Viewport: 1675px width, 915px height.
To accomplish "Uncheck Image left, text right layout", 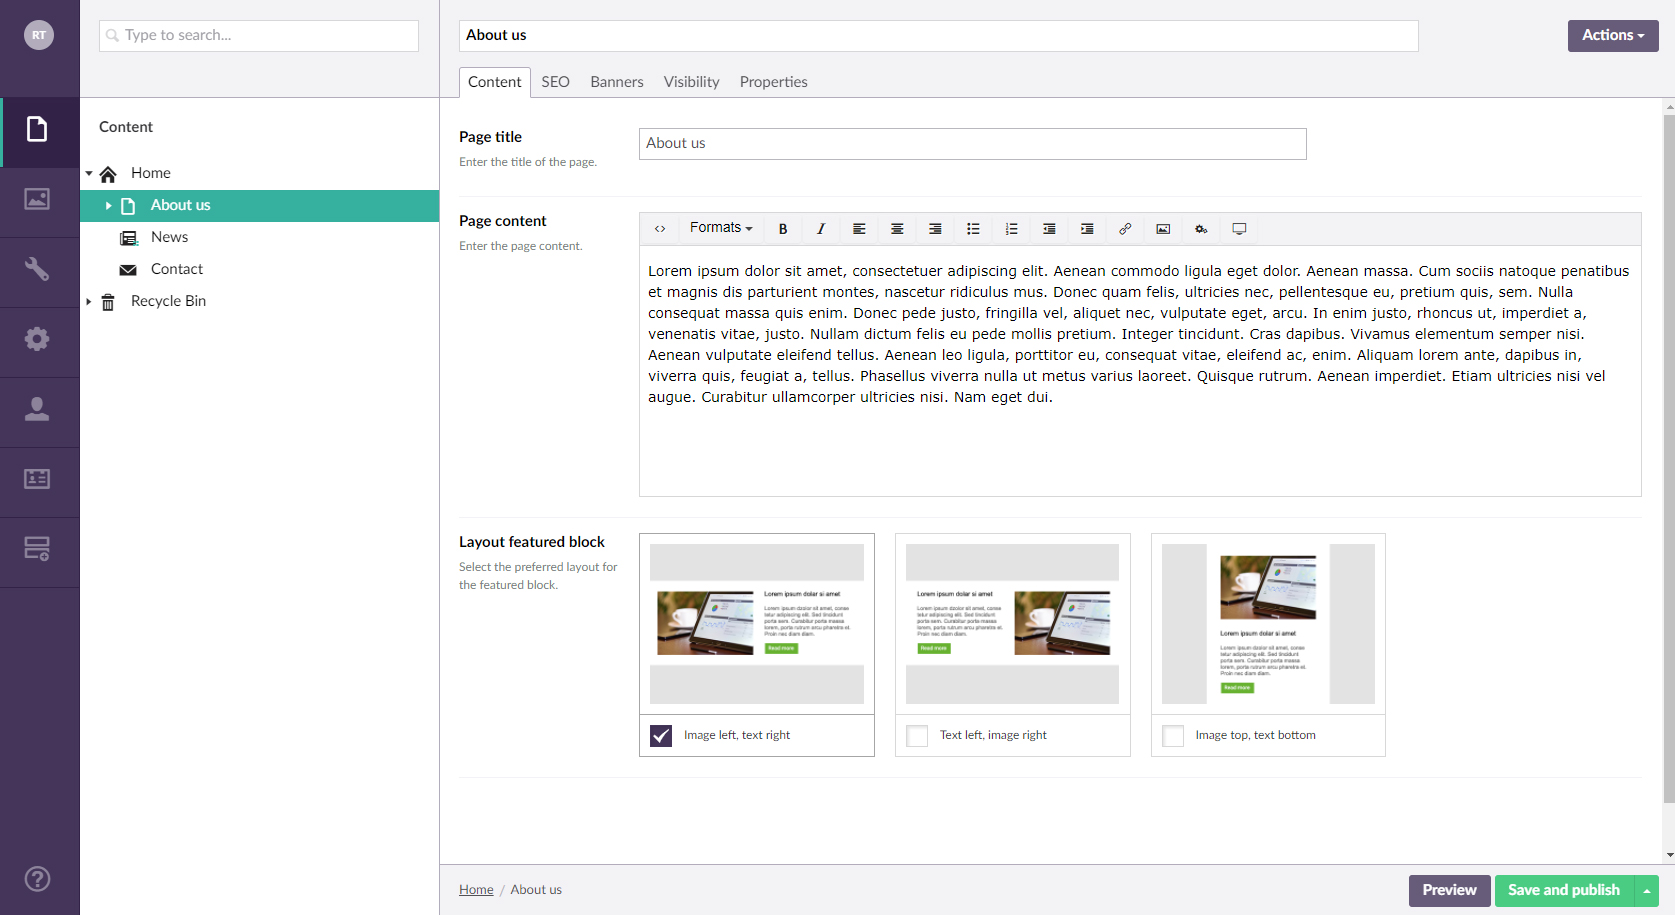I will 661,736.
